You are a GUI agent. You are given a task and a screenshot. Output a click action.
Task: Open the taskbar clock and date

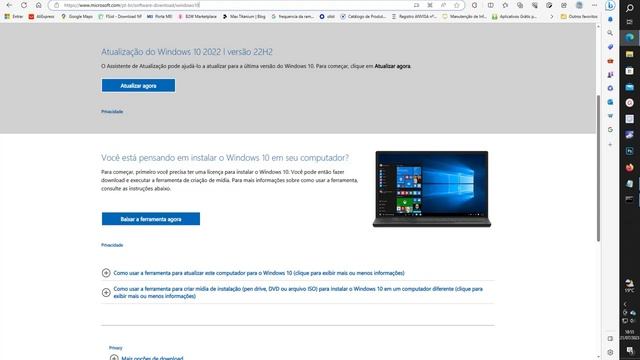630,335
